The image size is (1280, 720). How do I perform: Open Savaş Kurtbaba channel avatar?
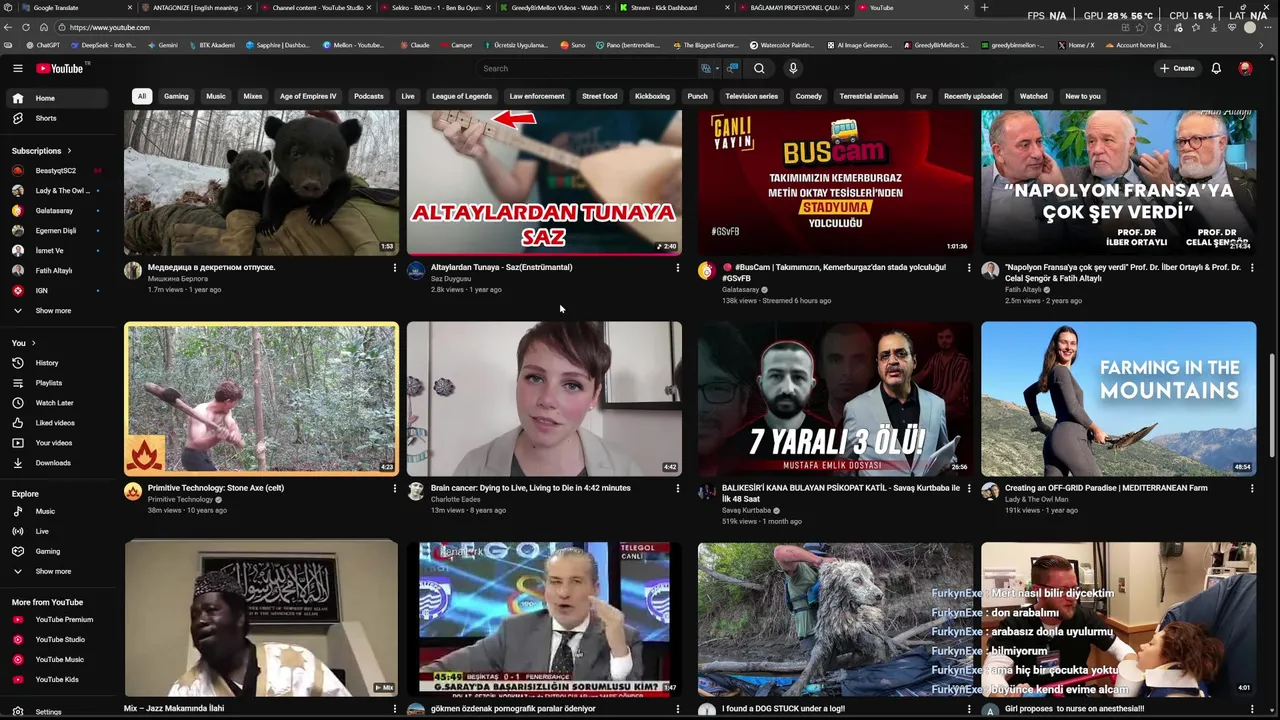click(707, 491)
